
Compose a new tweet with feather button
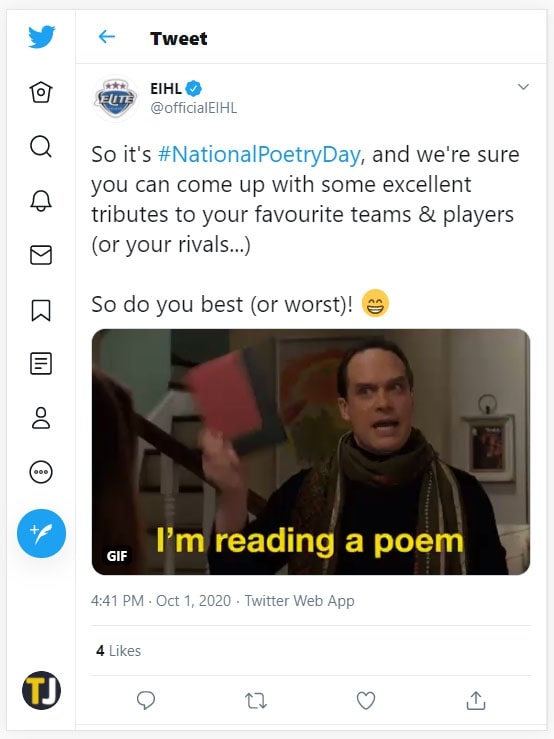41,534
